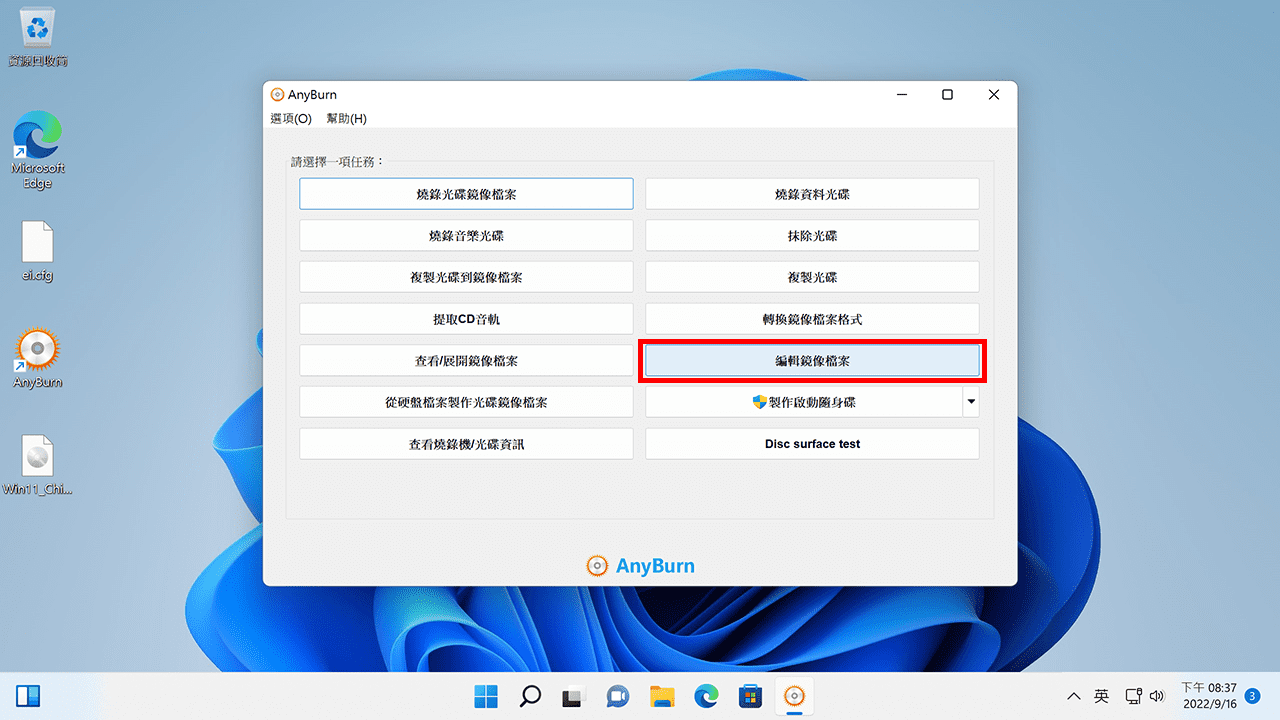1280x720 pixels.
Task: Run the Disc surface test
Action: point(811,443)
